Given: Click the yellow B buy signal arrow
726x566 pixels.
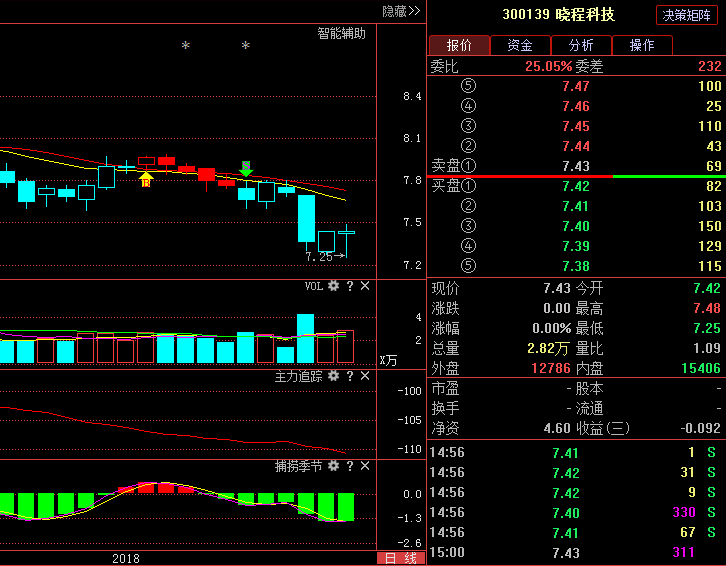Looking at the screenshot, I should coord(146,180).
